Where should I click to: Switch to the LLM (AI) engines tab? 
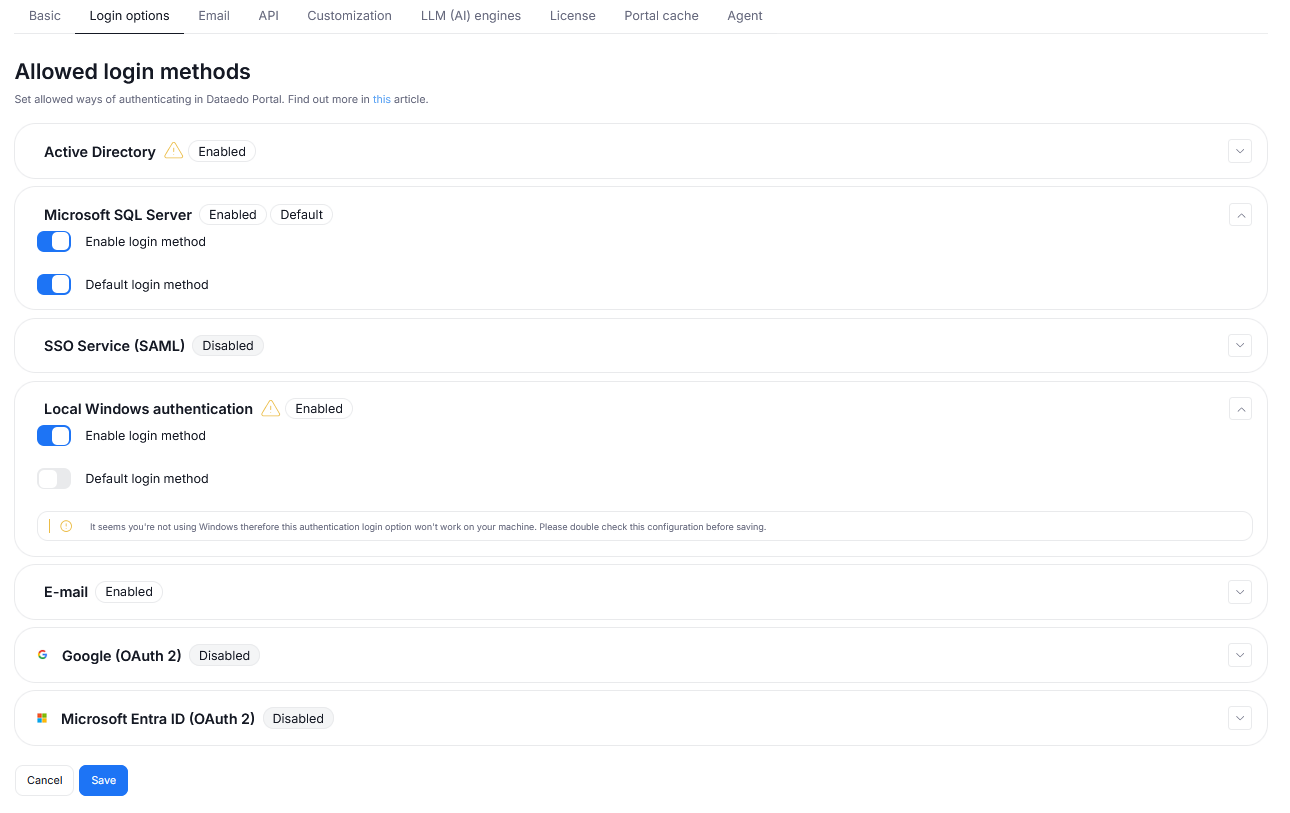pos(470,15)
